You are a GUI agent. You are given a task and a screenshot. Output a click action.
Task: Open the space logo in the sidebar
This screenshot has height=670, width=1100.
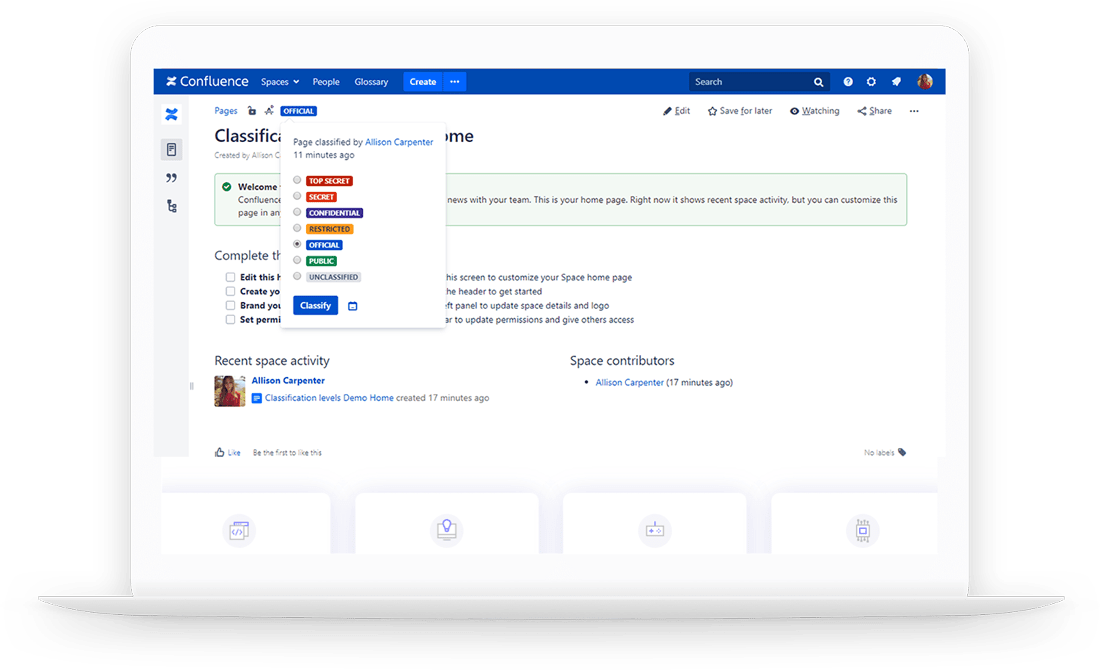(171, 114)
